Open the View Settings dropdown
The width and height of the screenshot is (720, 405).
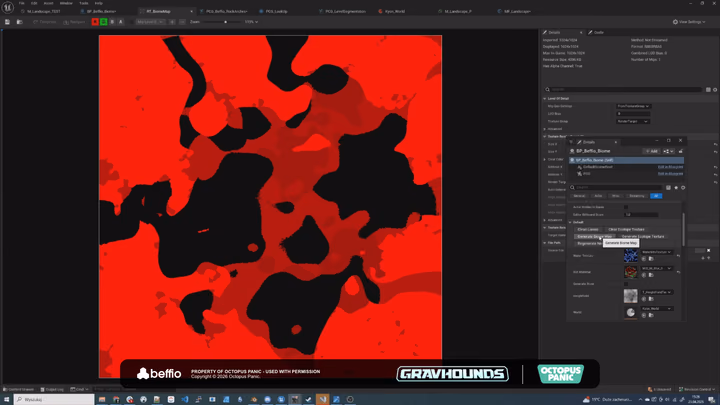point(689,22)
